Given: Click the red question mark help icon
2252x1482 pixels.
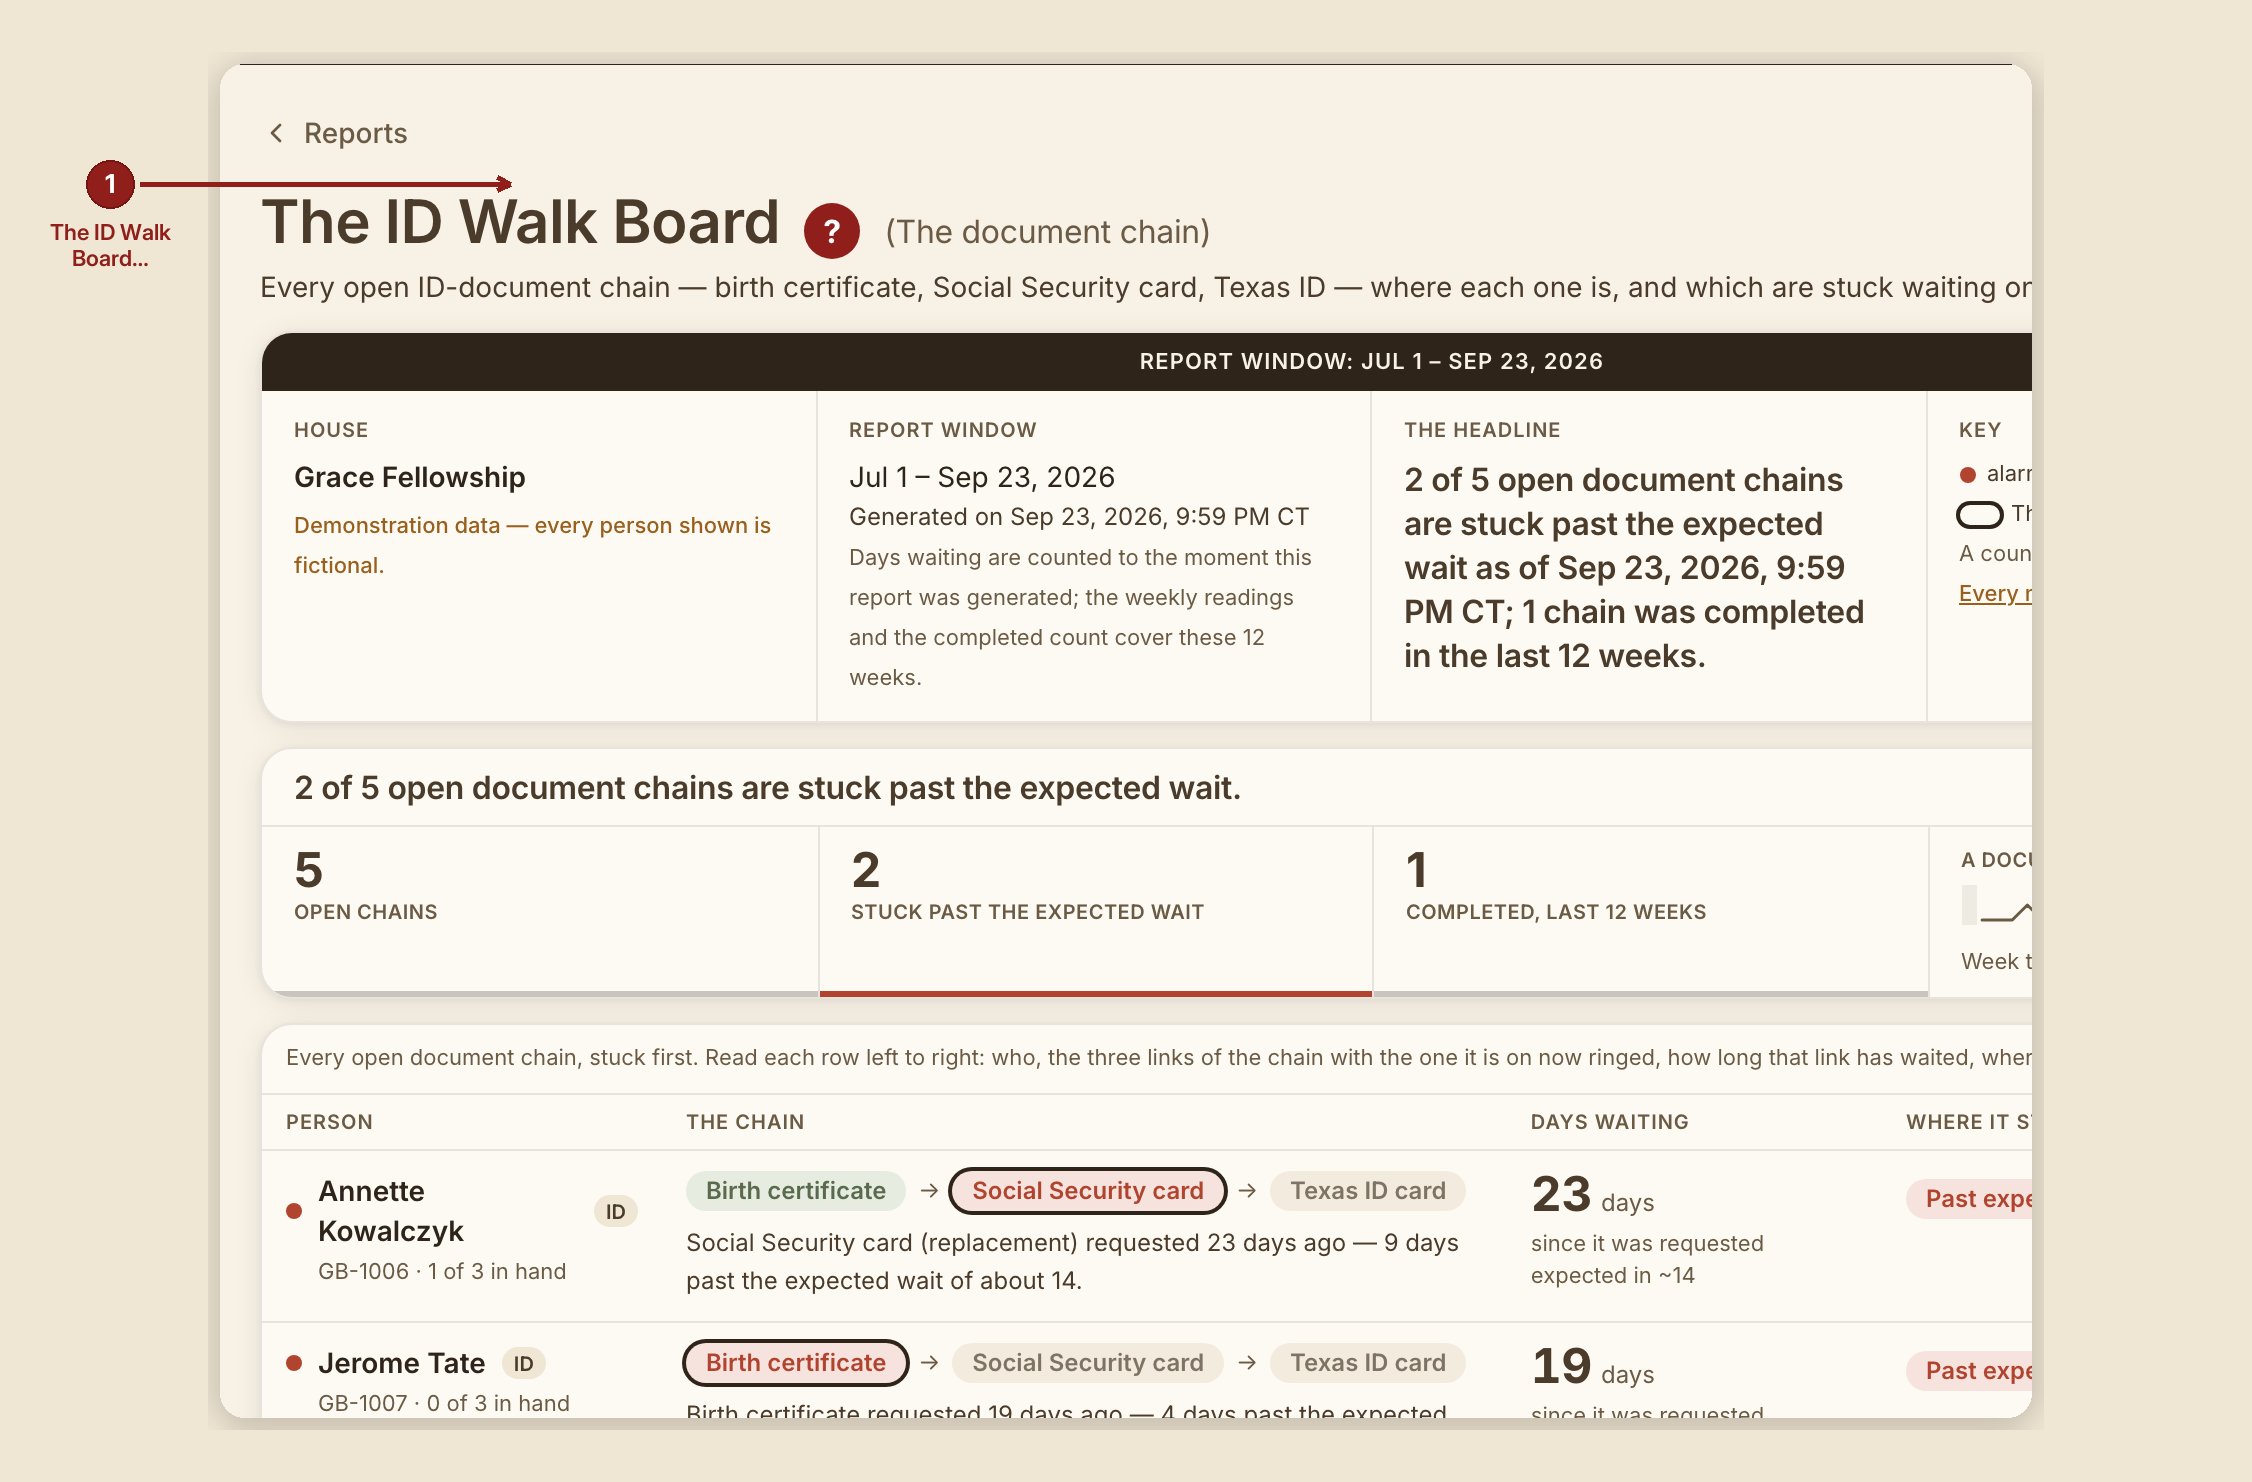Looking at the screenshot, I should 832,231.
